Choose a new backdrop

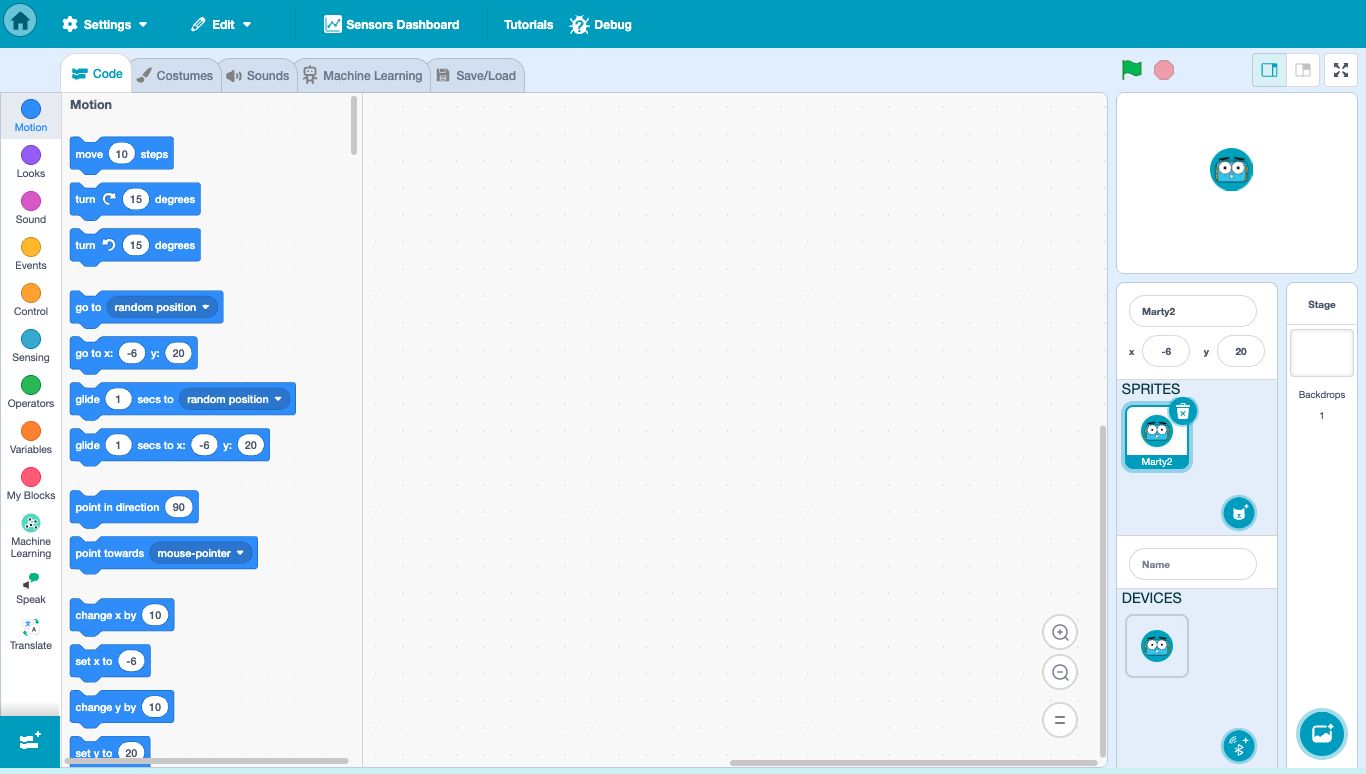[1322, 733]
